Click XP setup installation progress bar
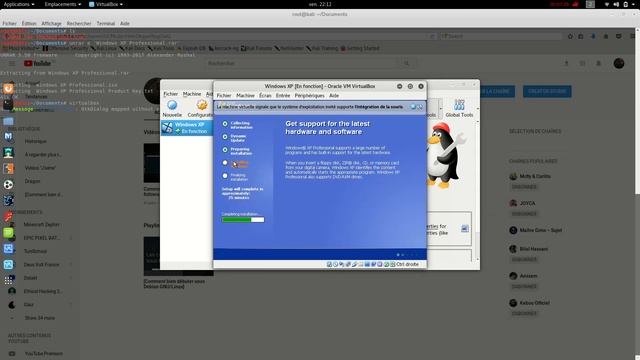Viewport: 640px width, 360px height. click(x=243, y=220)
